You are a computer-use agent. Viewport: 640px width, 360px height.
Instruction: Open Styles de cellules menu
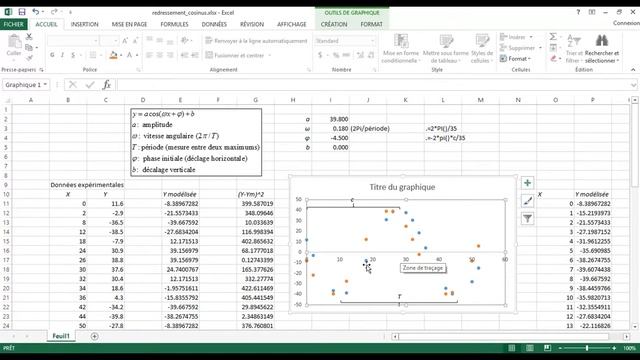pos(482,49)
